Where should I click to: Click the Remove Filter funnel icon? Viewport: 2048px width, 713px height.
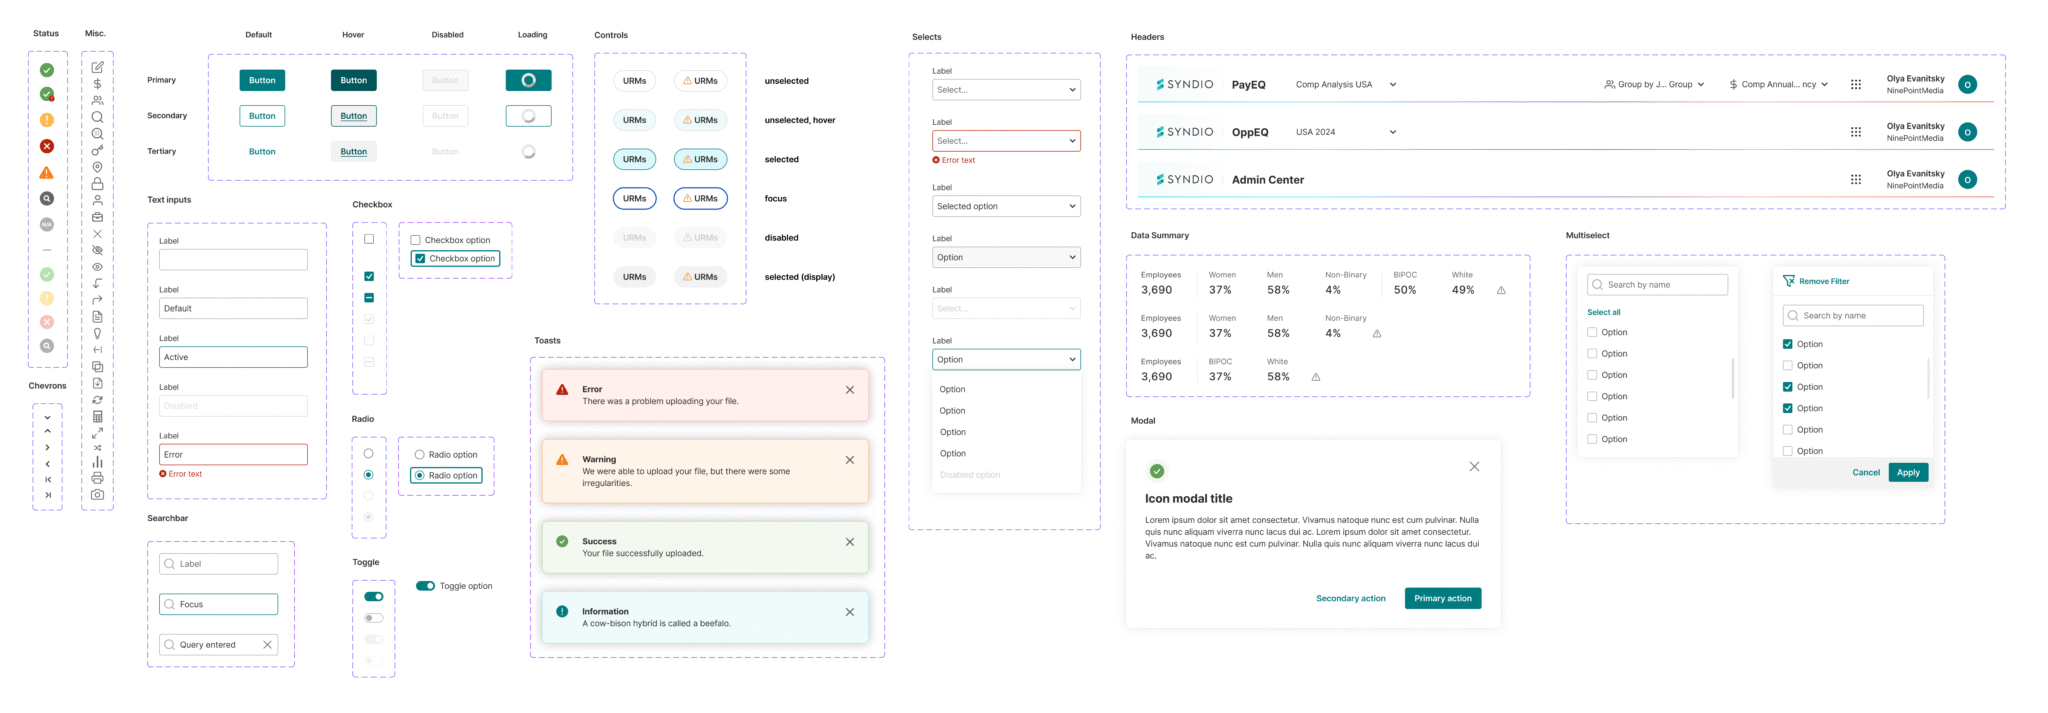pyautogui.click(x=1788, y=281)
